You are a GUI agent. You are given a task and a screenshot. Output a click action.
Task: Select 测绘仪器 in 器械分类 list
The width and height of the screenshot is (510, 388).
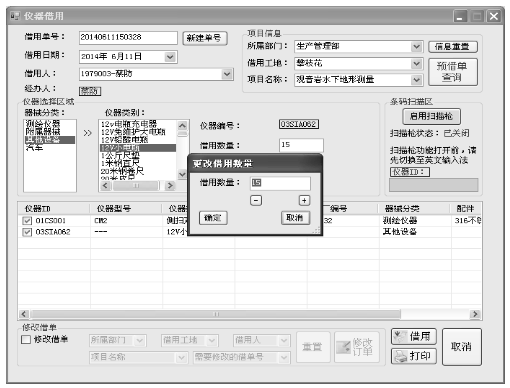pyautogui.click(x=43, y=124)
